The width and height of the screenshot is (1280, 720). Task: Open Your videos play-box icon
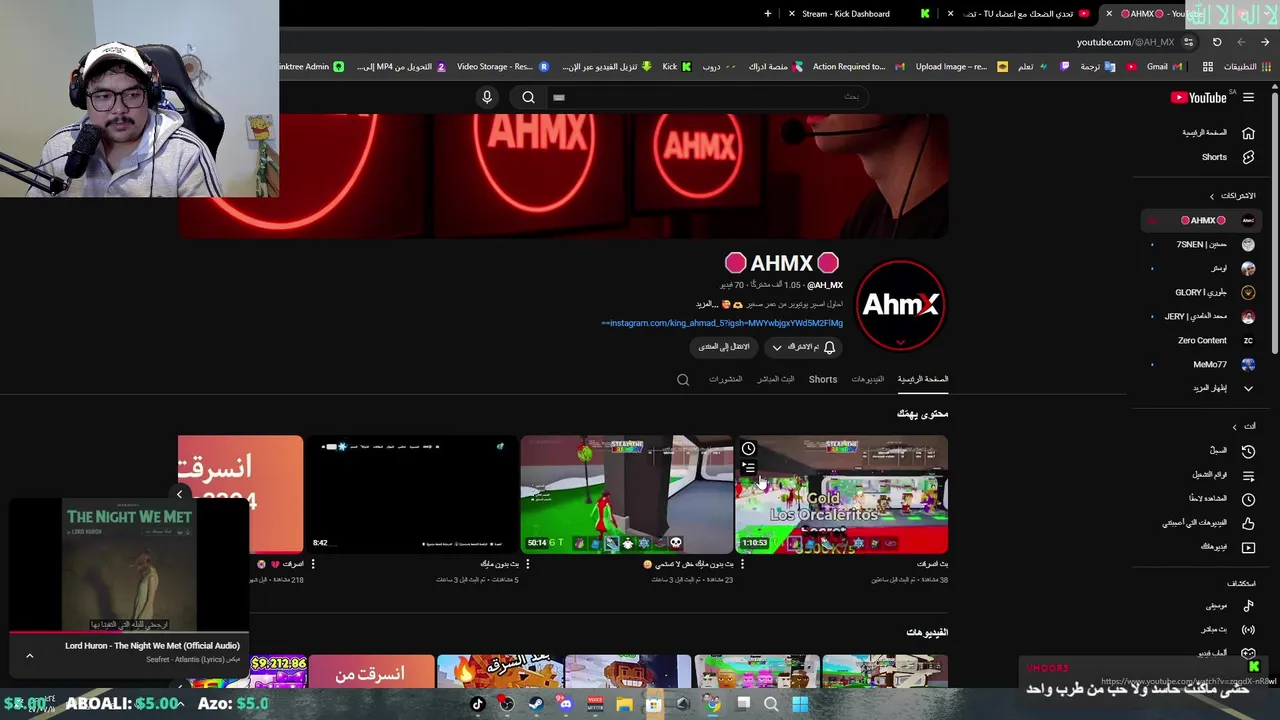tap(1248, 547)
